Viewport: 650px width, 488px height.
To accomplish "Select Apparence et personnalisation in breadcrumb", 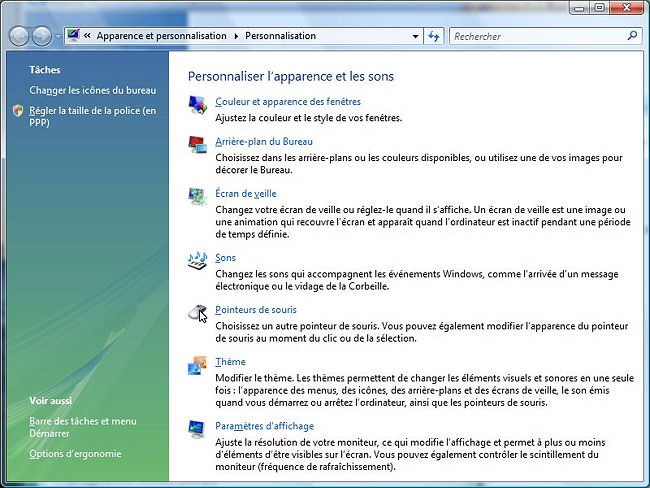I will pos(161,36).
